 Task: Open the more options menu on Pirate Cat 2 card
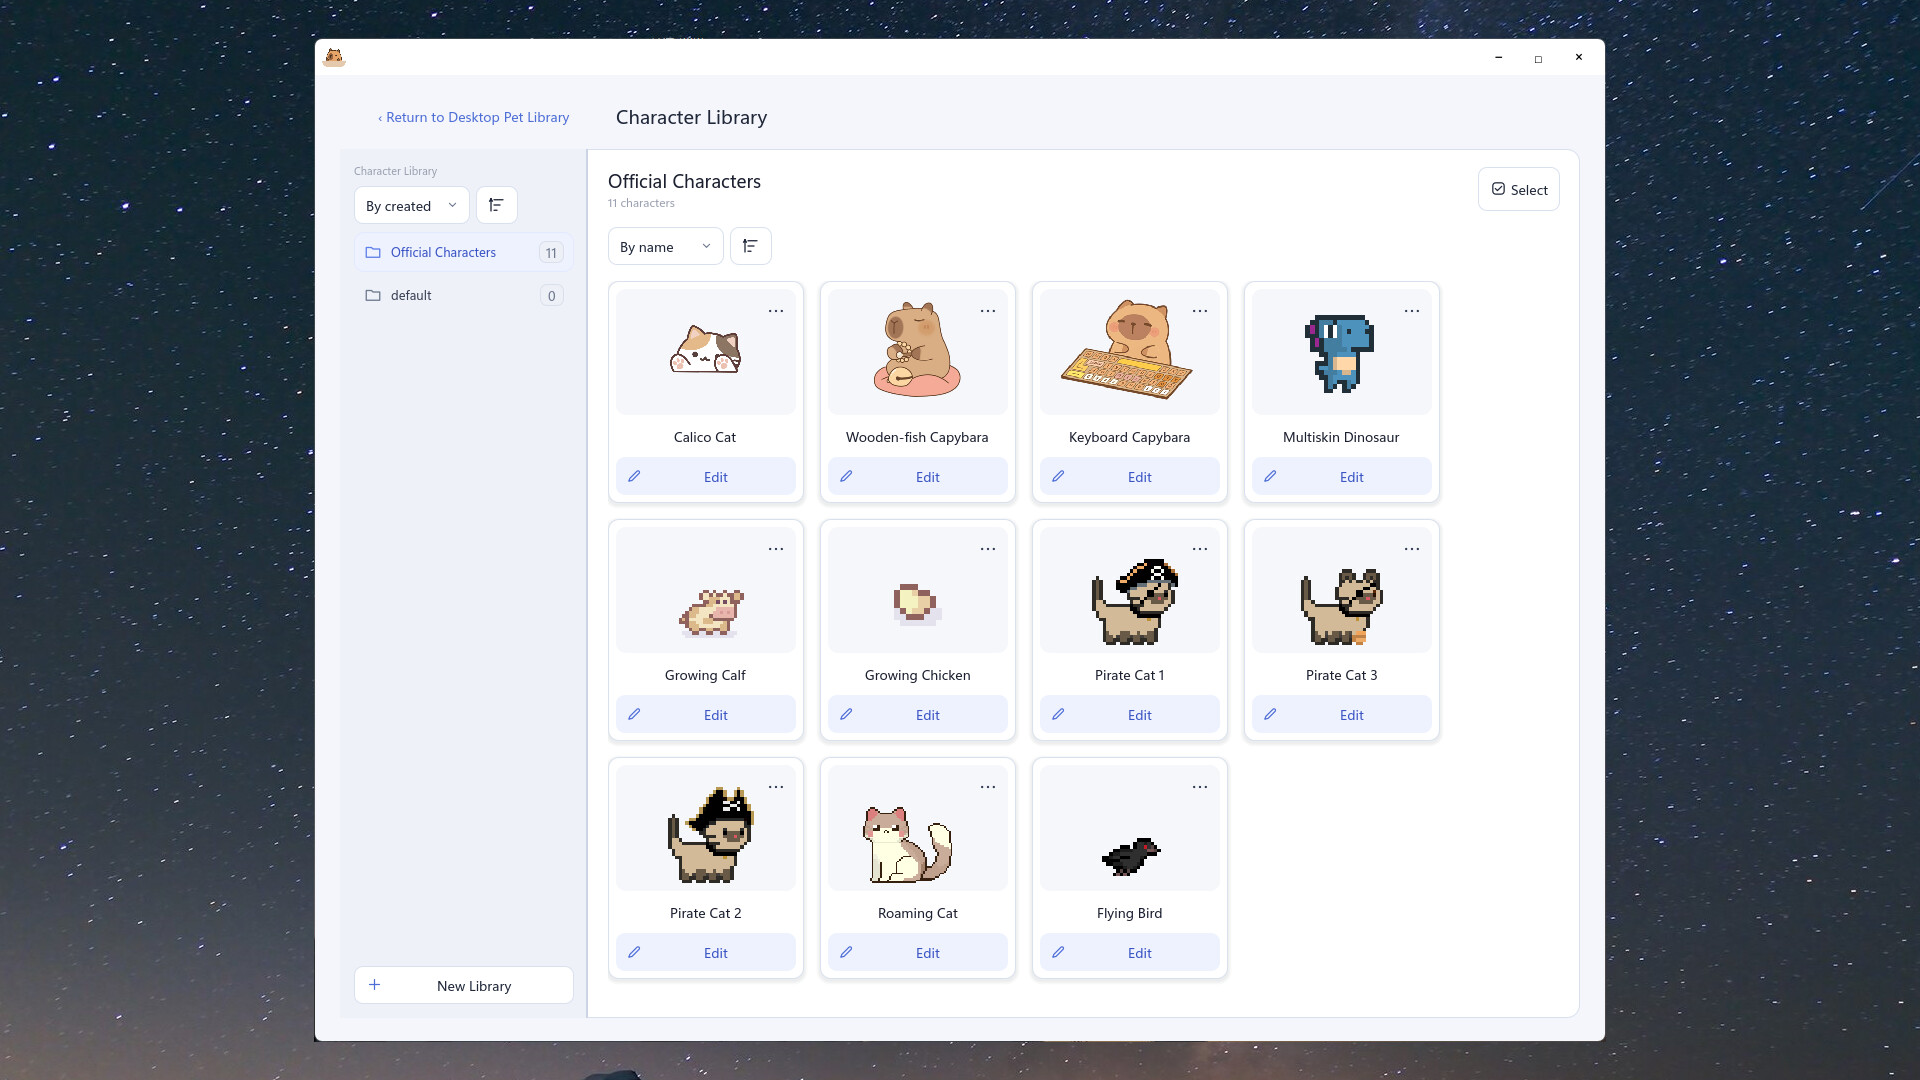(776, 787)
